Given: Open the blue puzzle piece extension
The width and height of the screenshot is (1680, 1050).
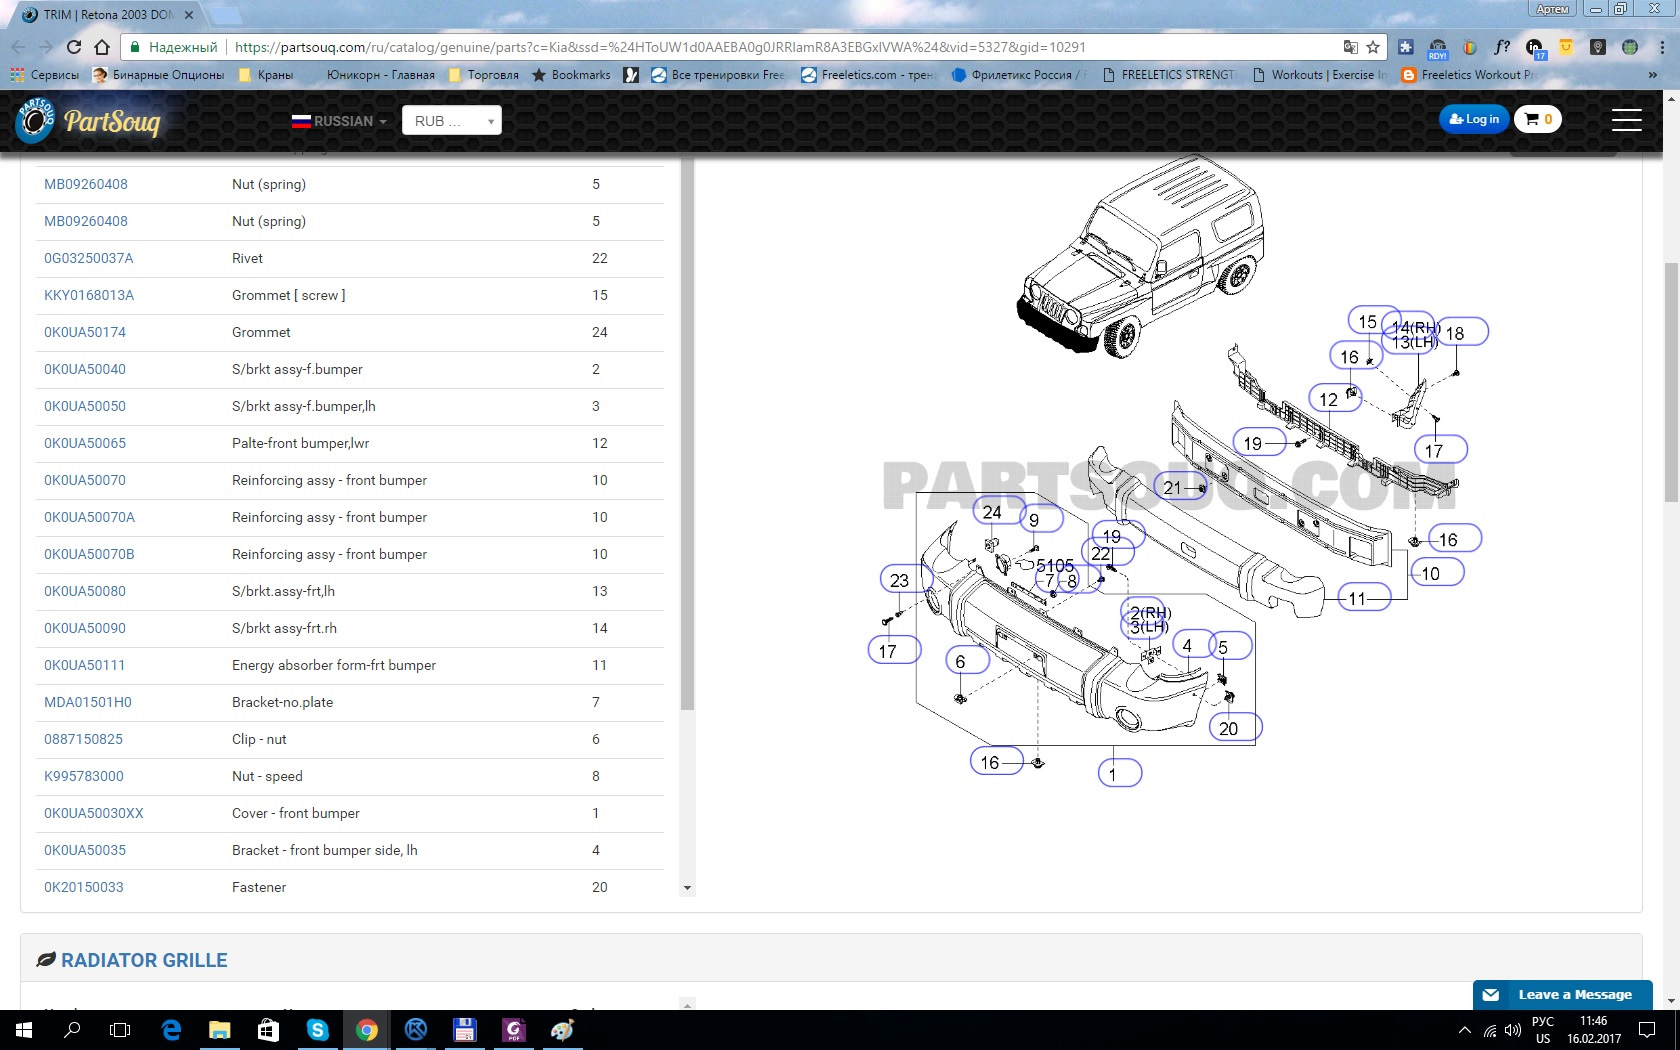Looking at the screenshot, I should 1406,47.
